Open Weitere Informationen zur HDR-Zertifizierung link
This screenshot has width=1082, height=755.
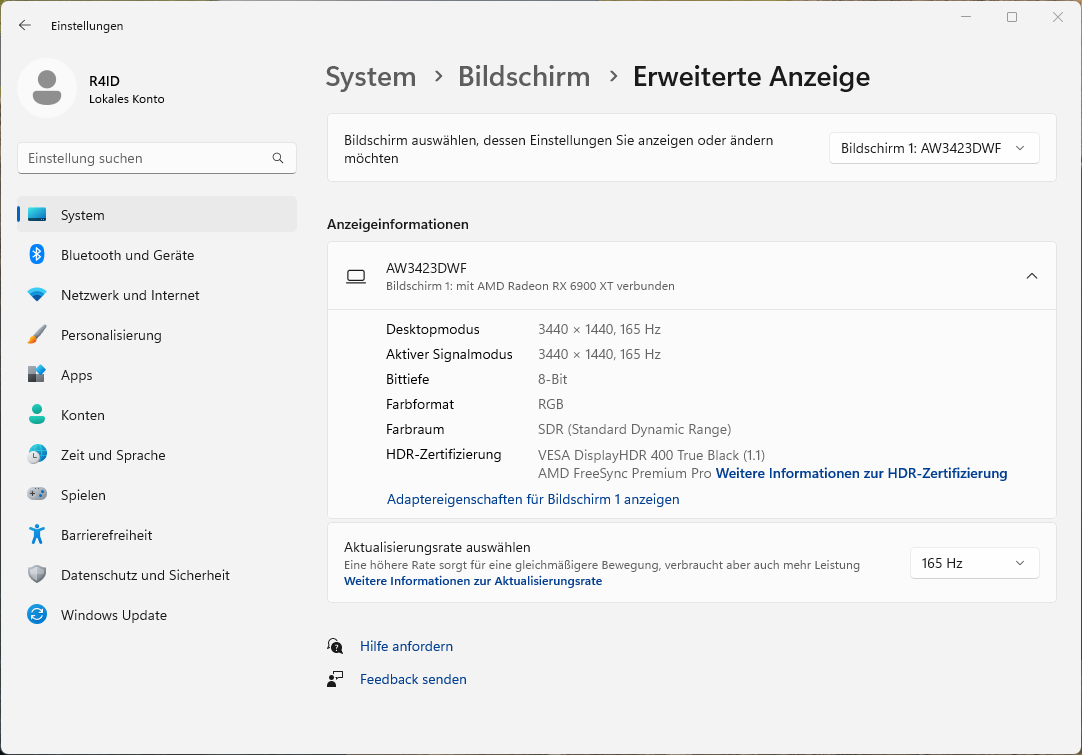point(861,473)
